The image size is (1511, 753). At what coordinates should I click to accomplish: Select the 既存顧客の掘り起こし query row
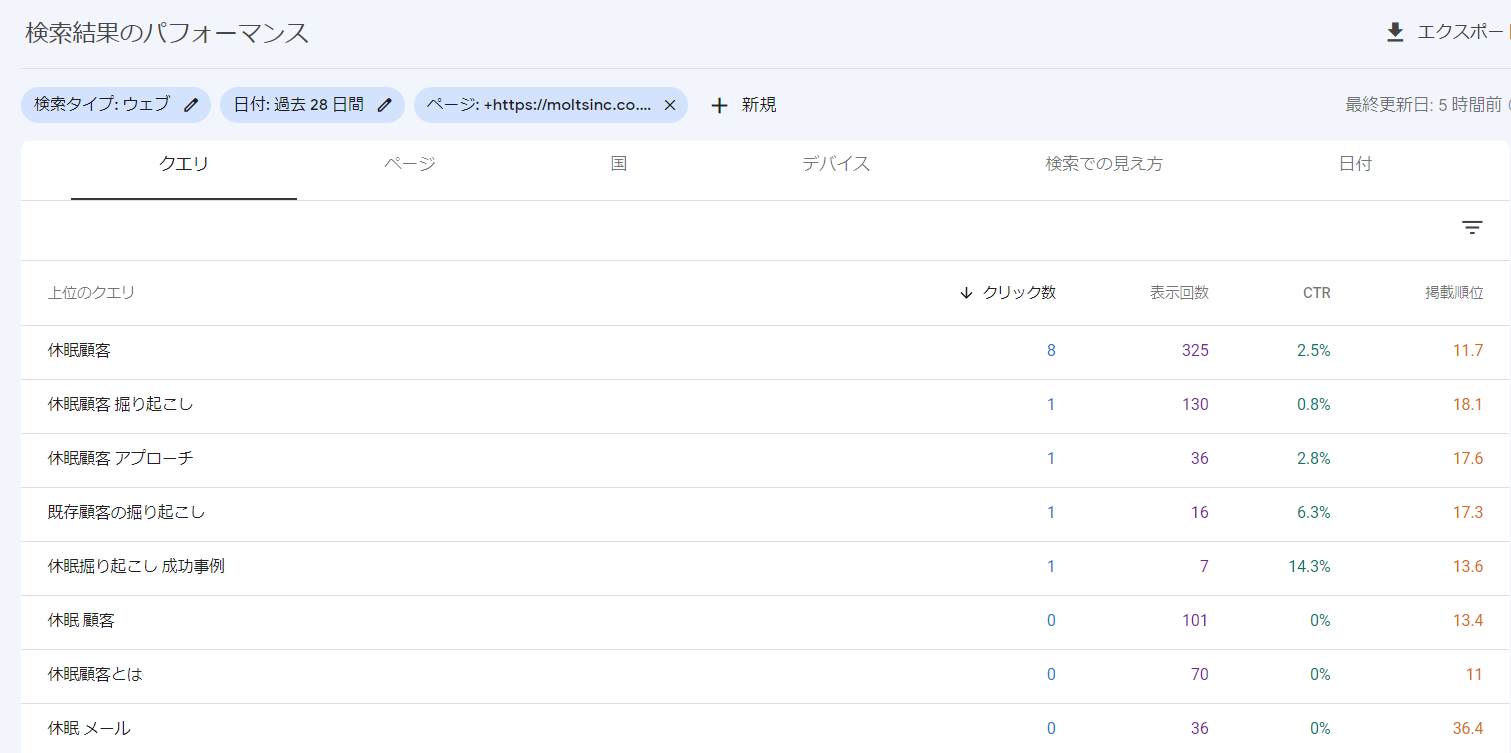pos(127,513)
